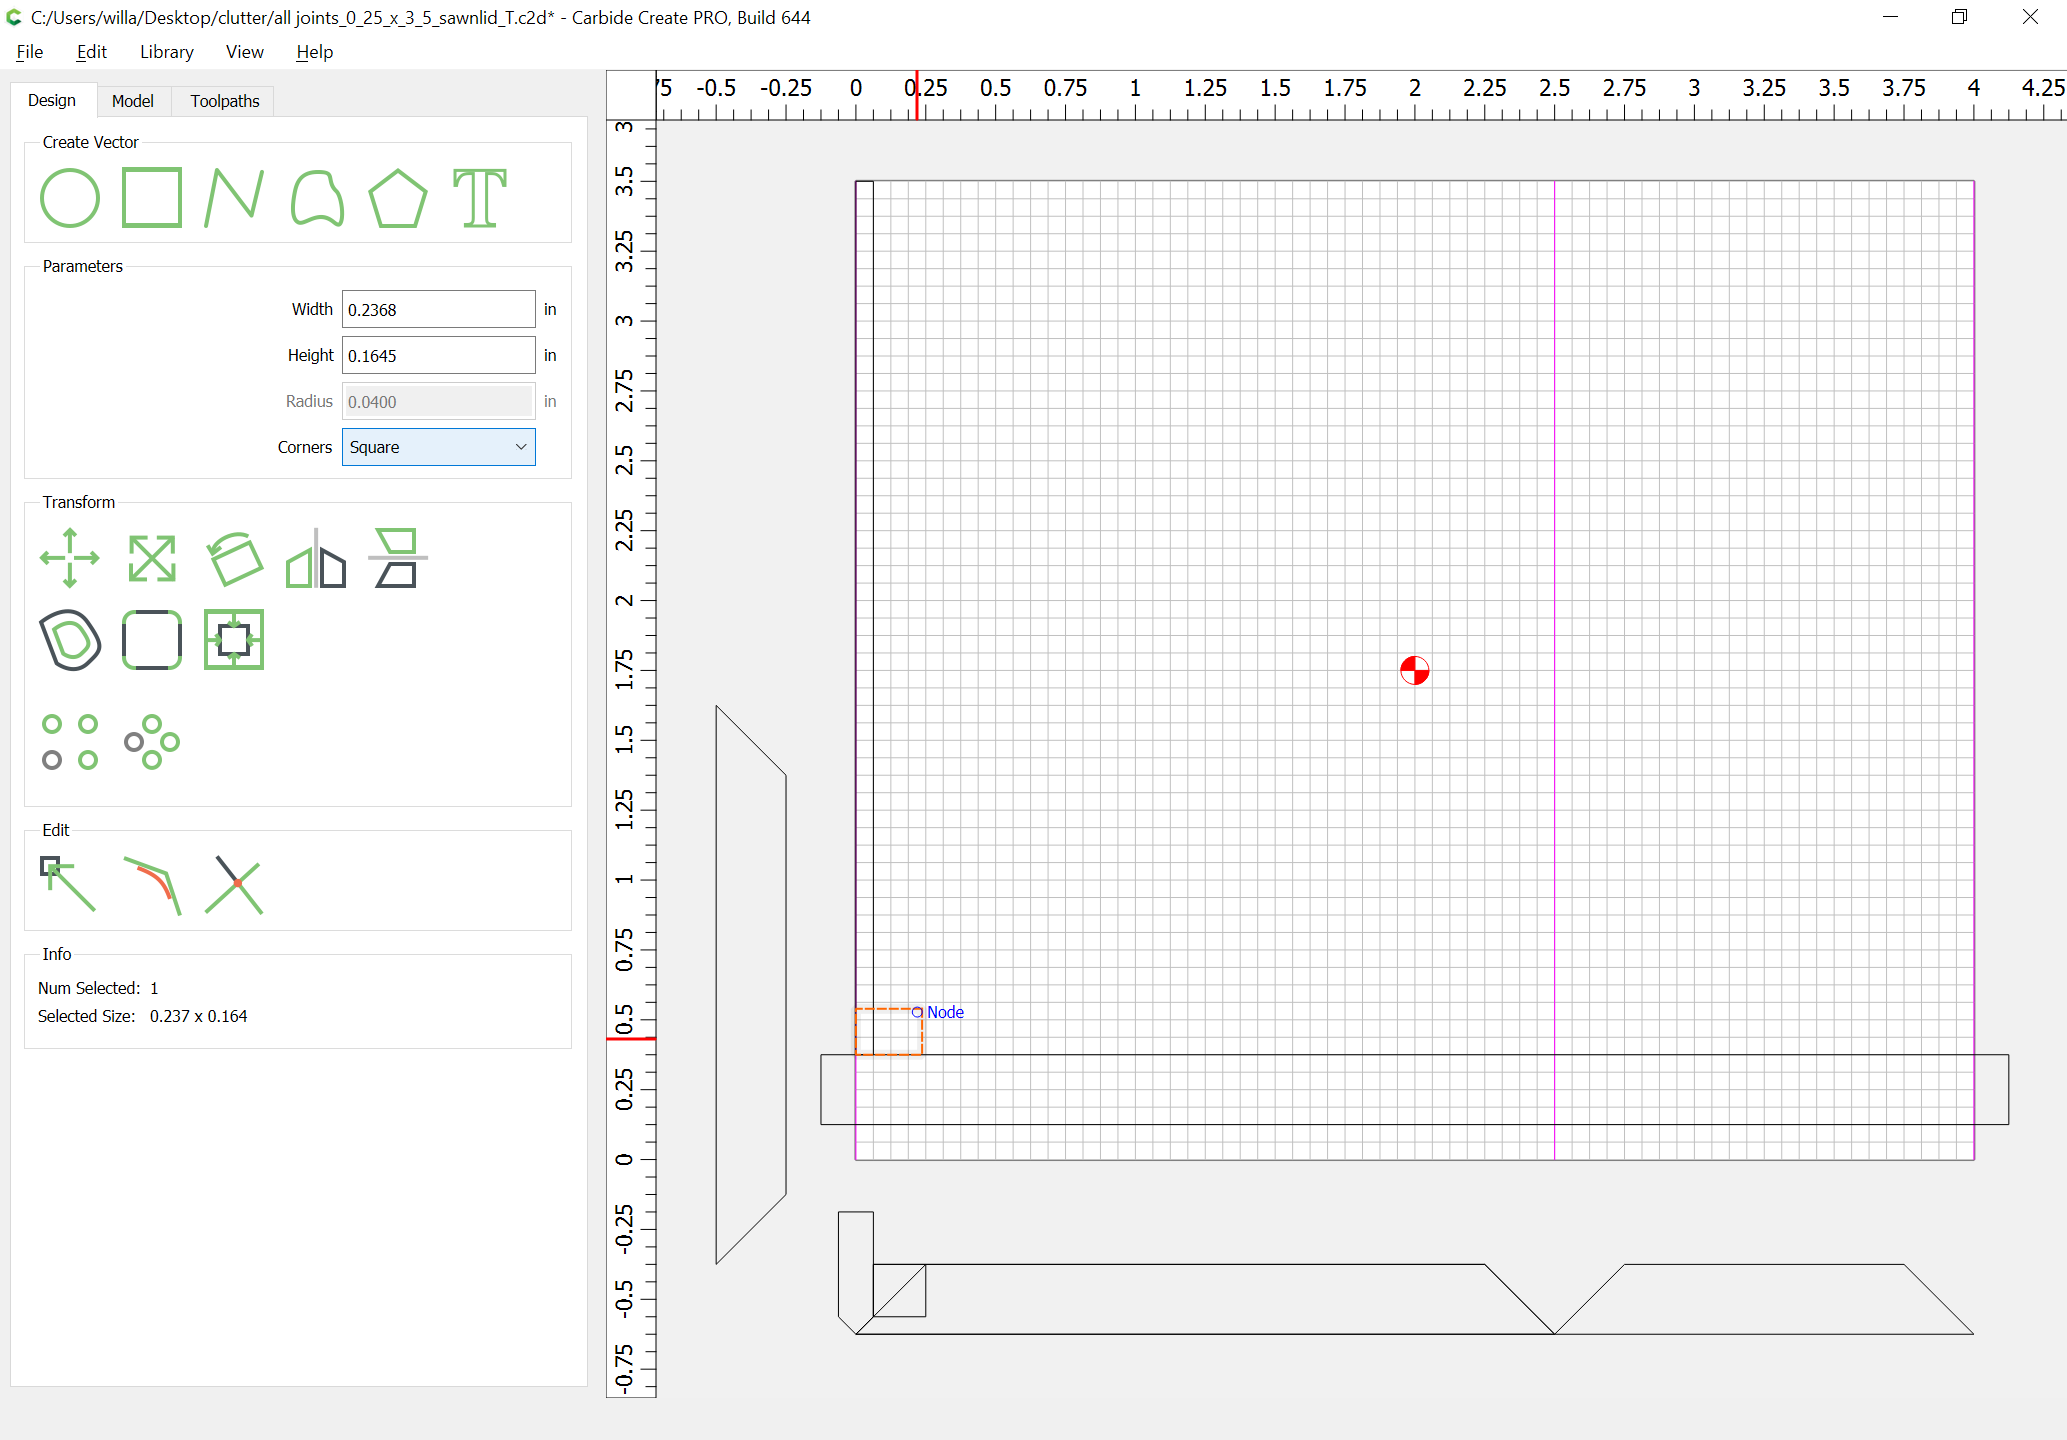2067x1440 pixels.
Task: Open the Corners Square dropdown
Action: click(439, 447)
